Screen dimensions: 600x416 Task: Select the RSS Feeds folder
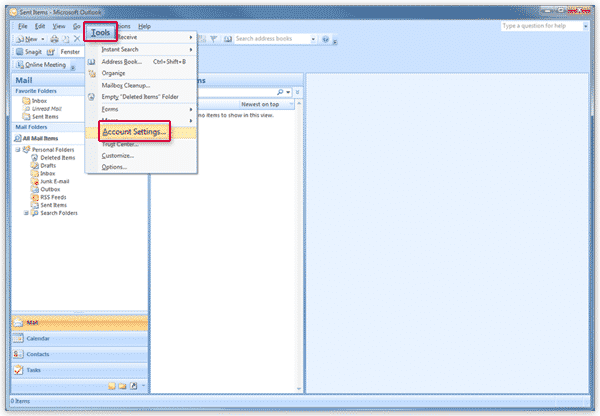(x=51, y=197)
